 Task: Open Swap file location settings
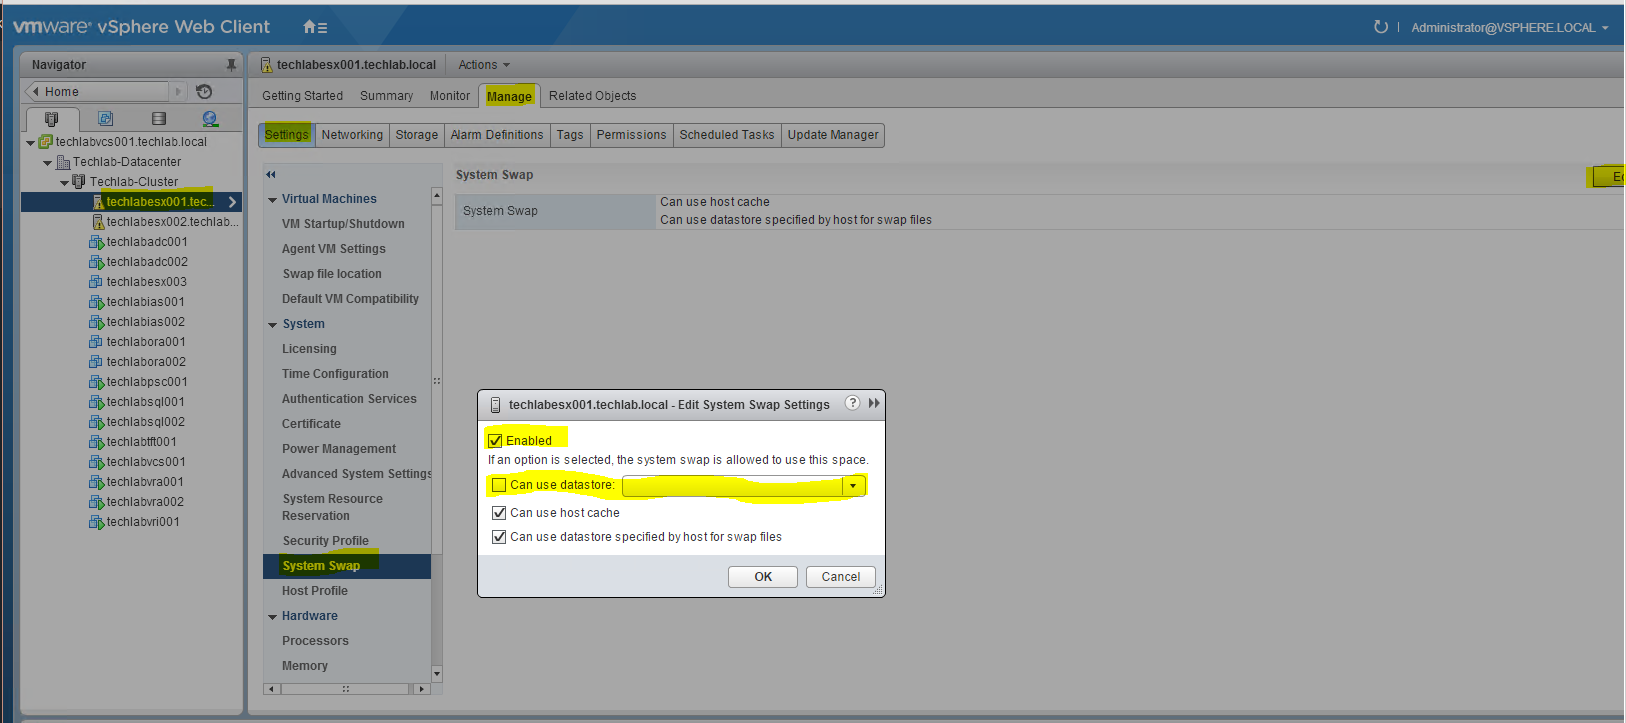pos(332,274)
